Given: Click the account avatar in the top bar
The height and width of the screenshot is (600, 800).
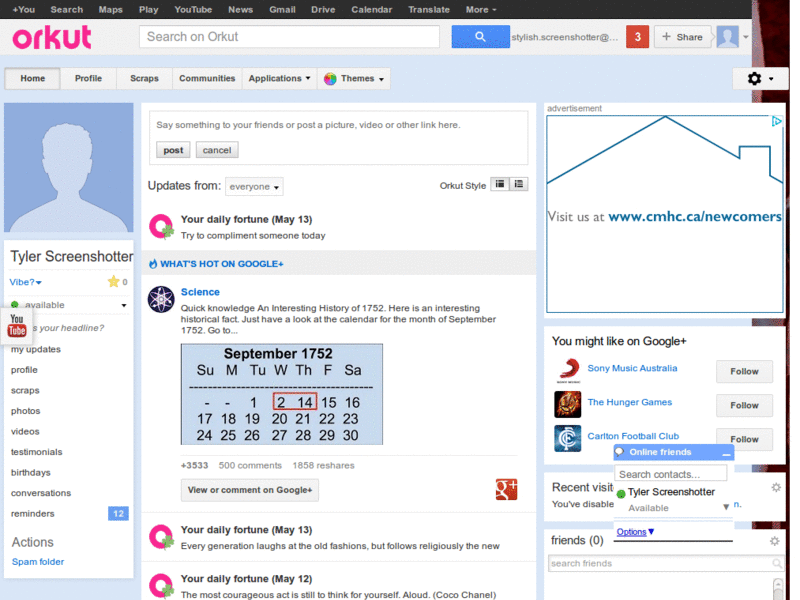Looking at the screenshot, I should [727, 37].
